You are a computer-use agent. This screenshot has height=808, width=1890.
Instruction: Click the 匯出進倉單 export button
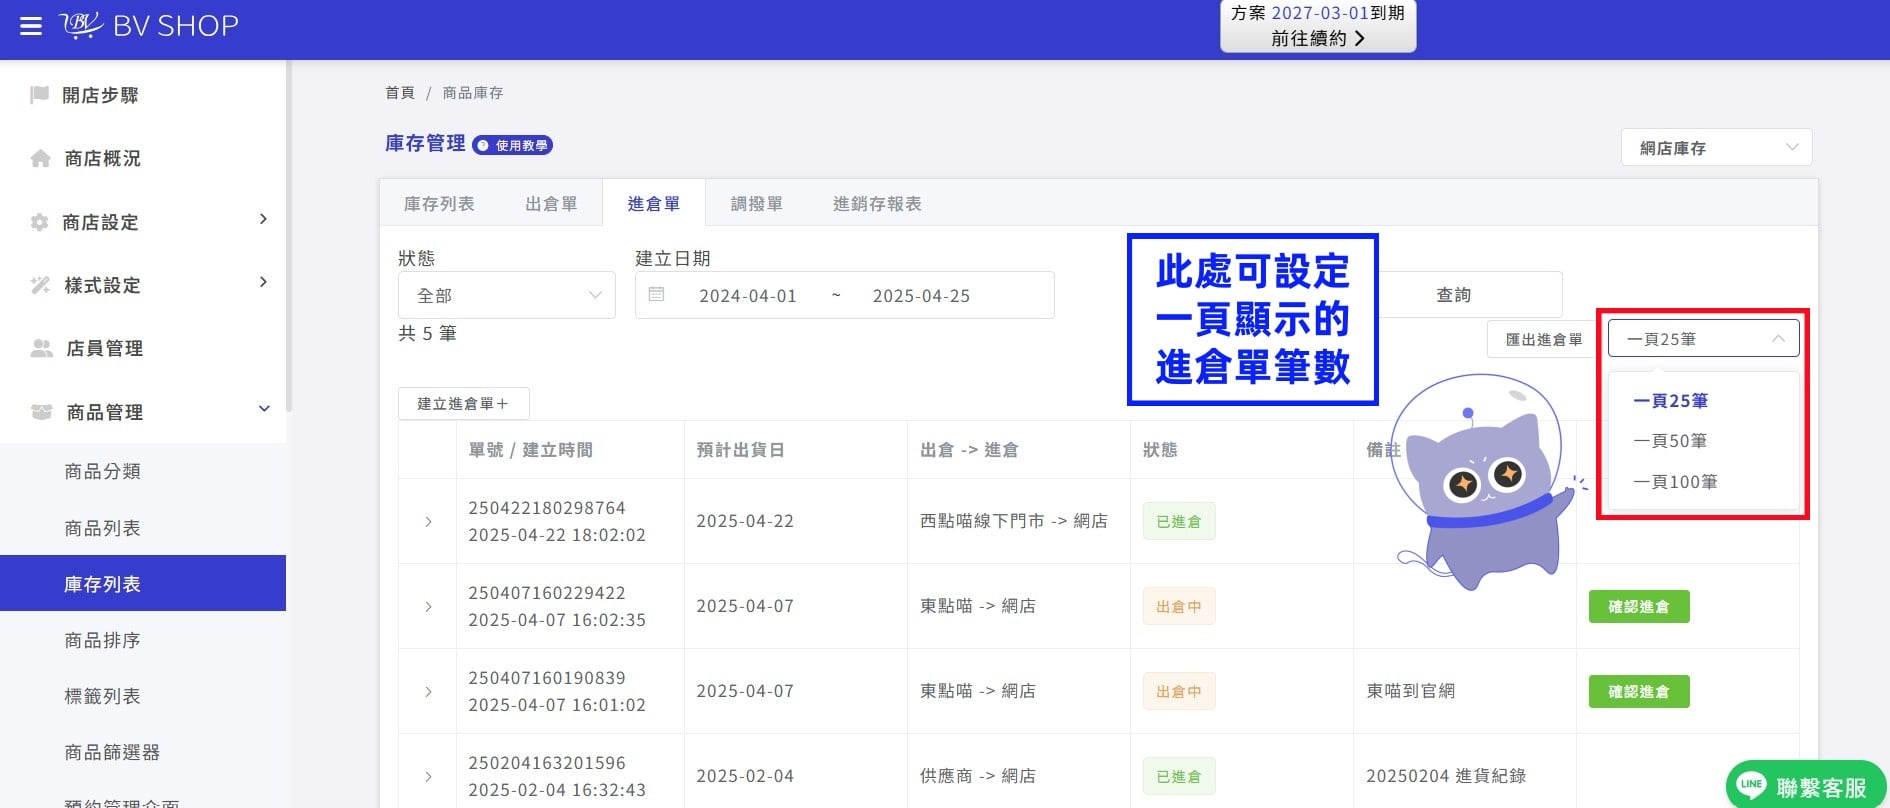[1544, 340]
